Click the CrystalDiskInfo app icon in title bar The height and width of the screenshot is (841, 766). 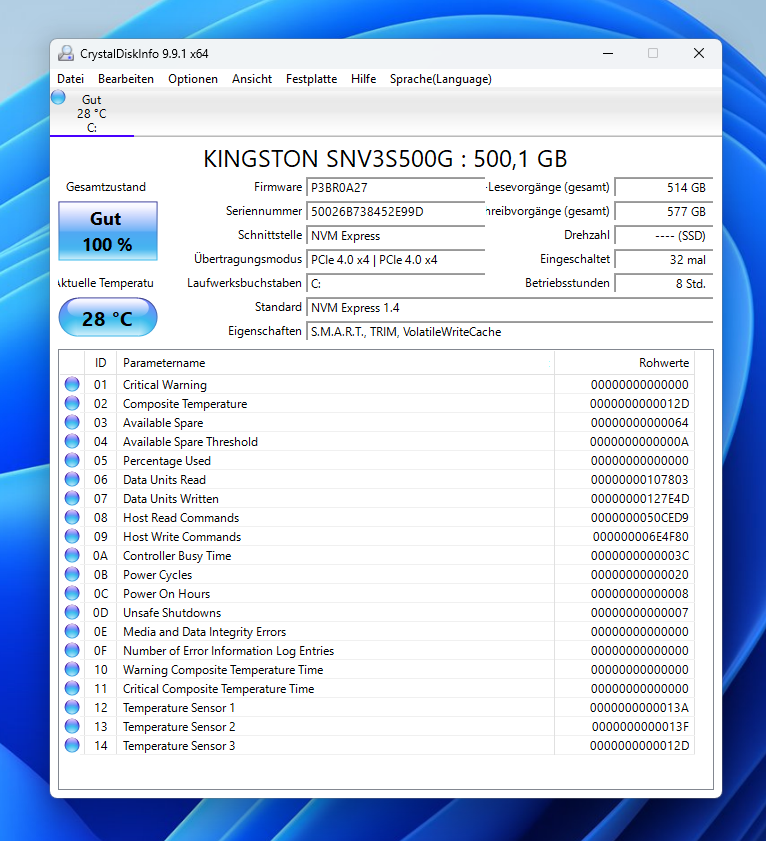(65, 53)
